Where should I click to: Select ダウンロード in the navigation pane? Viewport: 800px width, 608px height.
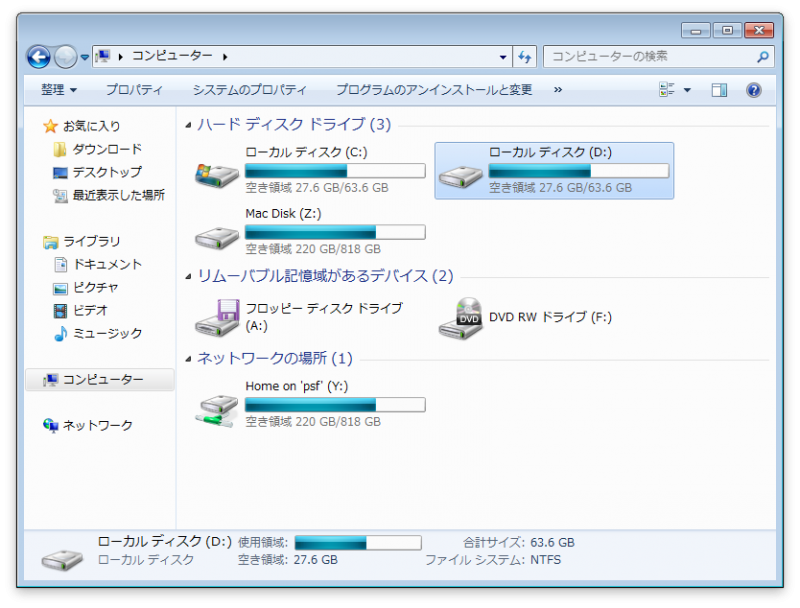pyautogui.click(x=107, y=149)
